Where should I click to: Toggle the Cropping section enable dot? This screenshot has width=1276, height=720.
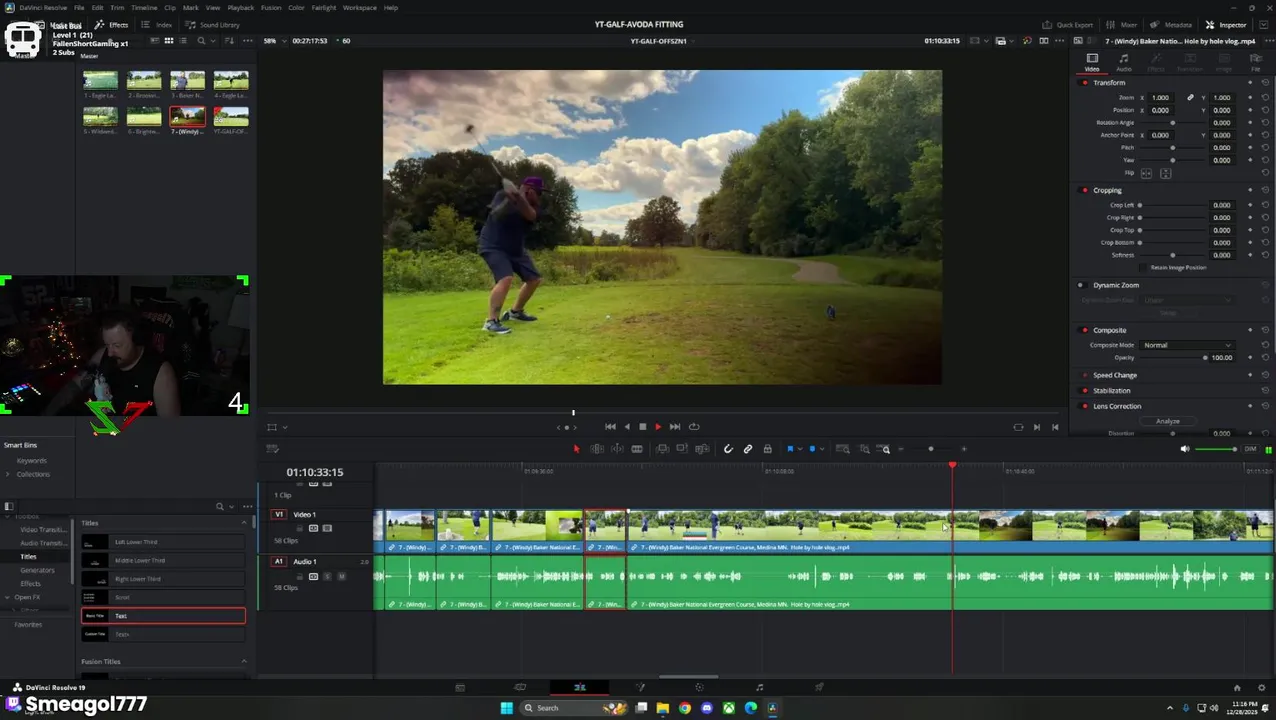[x=1085, y=190]
